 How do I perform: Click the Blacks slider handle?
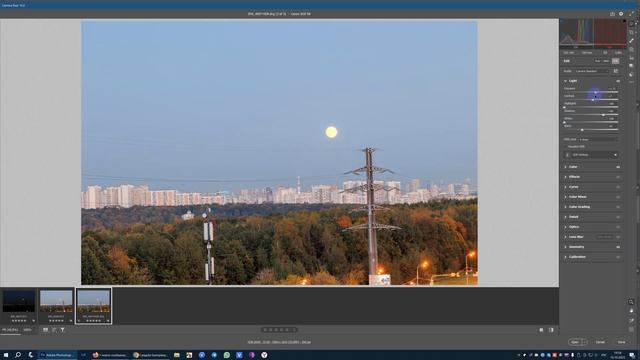click(582, 130)
